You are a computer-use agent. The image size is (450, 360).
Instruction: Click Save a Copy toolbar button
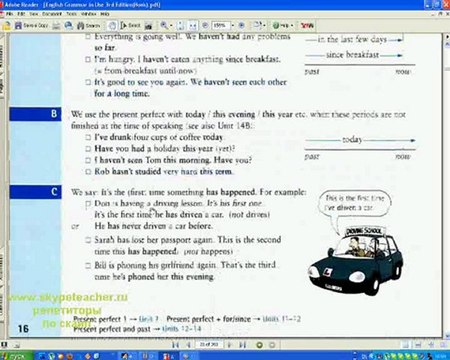[x=32, y=25]
